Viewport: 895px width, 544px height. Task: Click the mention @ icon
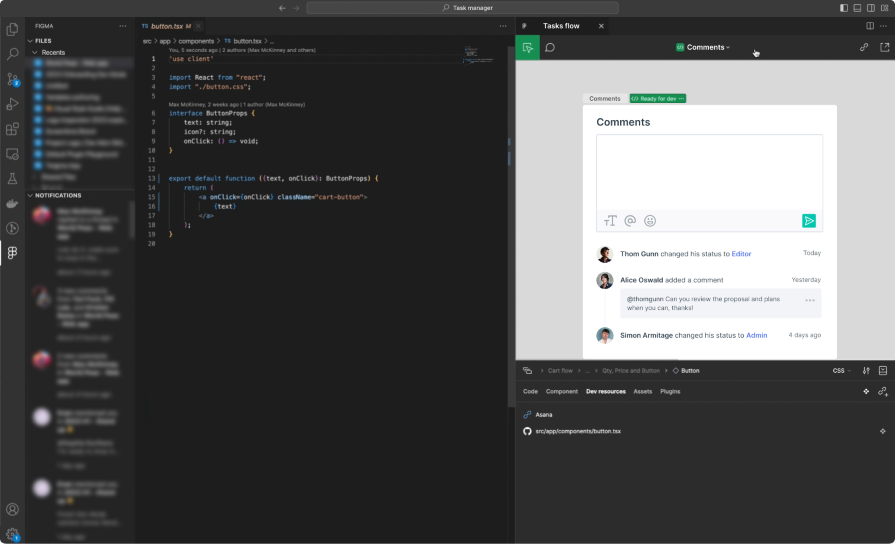coord(630,220)
